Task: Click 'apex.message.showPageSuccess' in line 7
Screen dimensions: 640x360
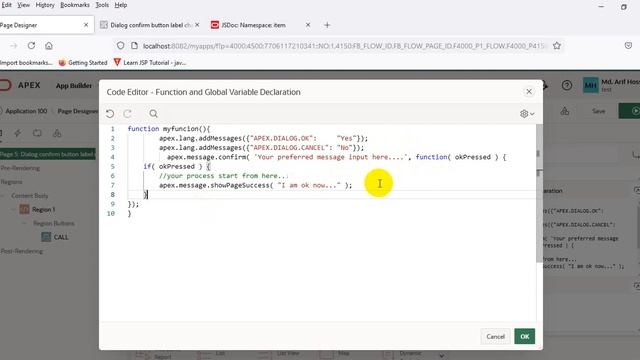Action: tap(214, 185)
